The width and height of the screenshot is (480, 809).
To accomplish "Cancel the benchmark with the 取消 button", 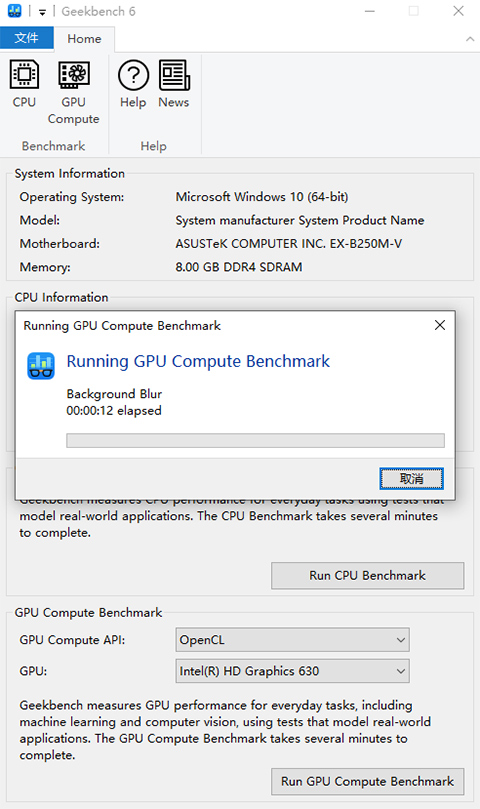I will (411, 478).
